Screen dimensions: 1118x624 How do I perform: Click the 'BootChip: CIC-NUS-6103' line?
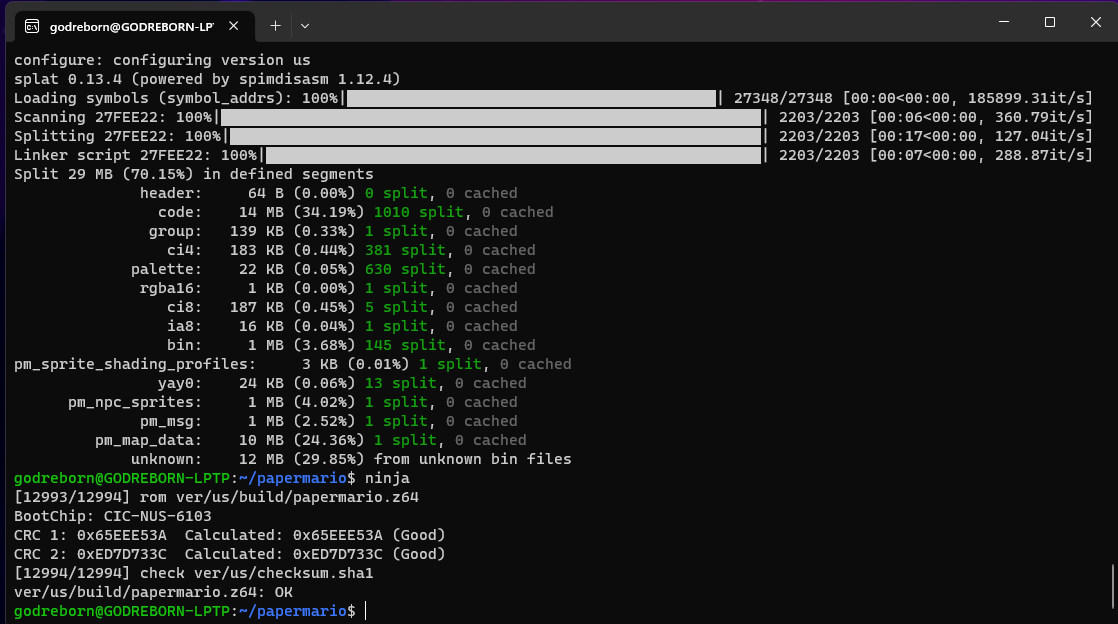(113, 516)
